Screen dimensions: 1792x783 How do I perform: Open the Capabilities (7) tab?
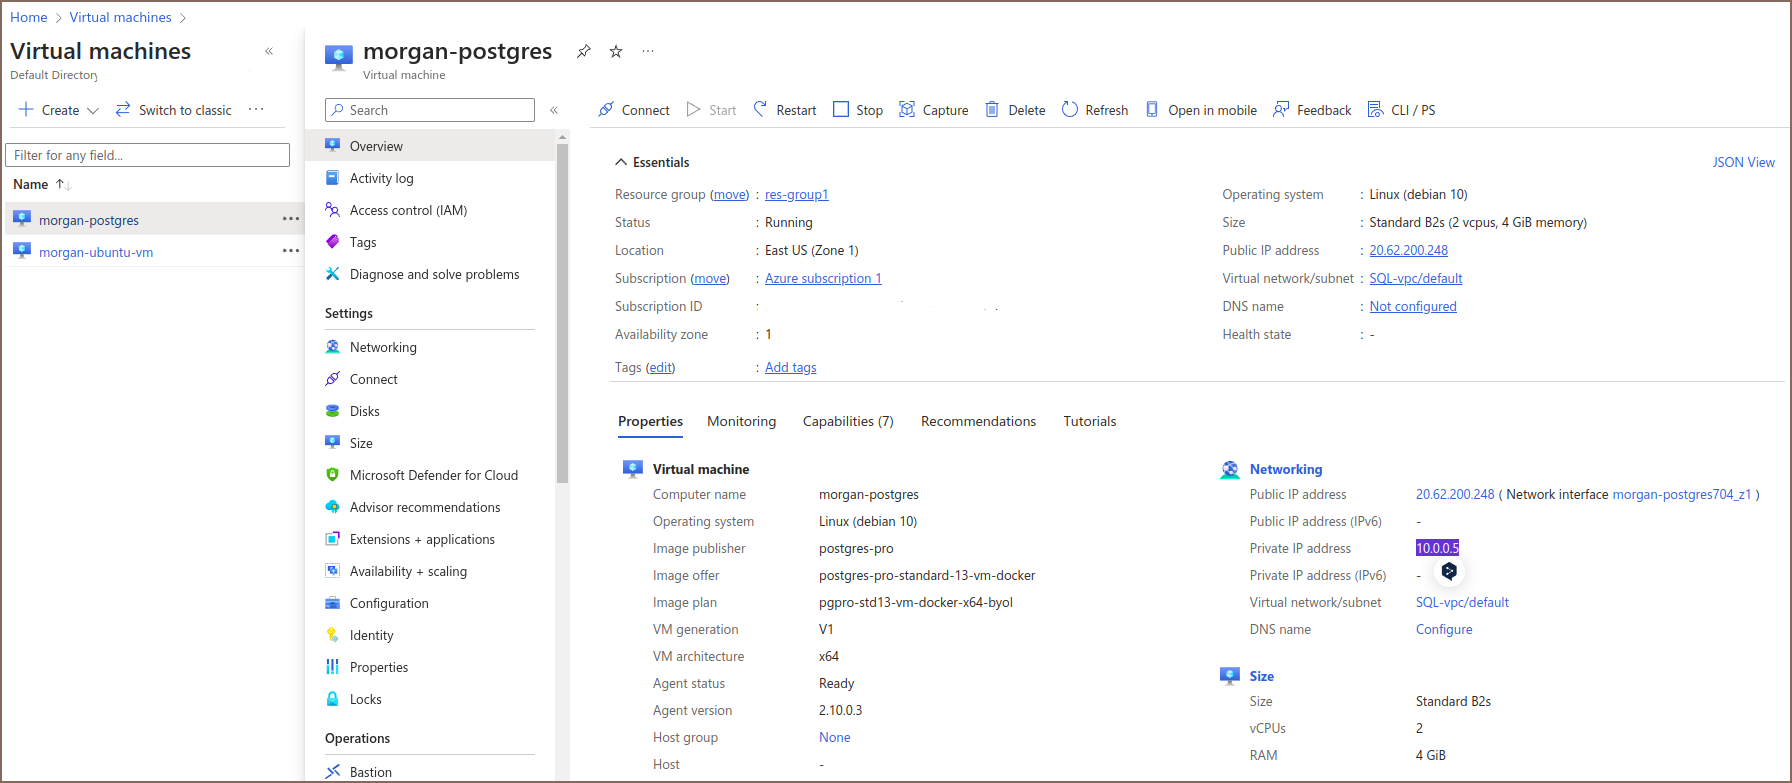tap(847, 421)
